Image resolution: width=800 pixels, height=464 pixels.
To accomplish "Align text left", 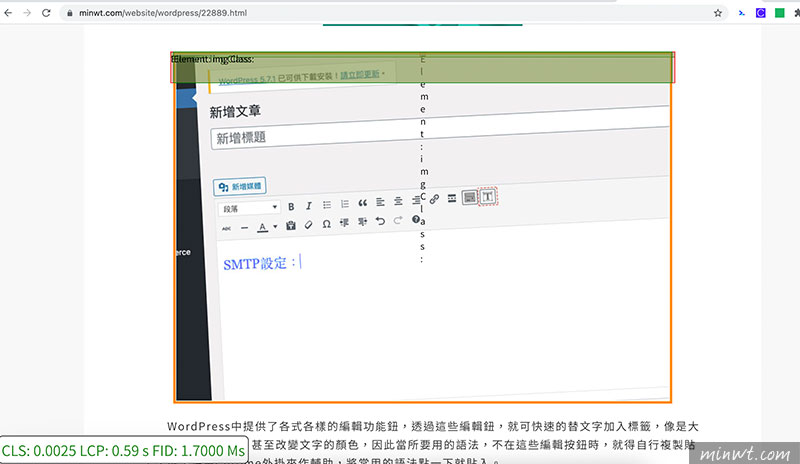I will pyautogui.click(x=380, y=202).
